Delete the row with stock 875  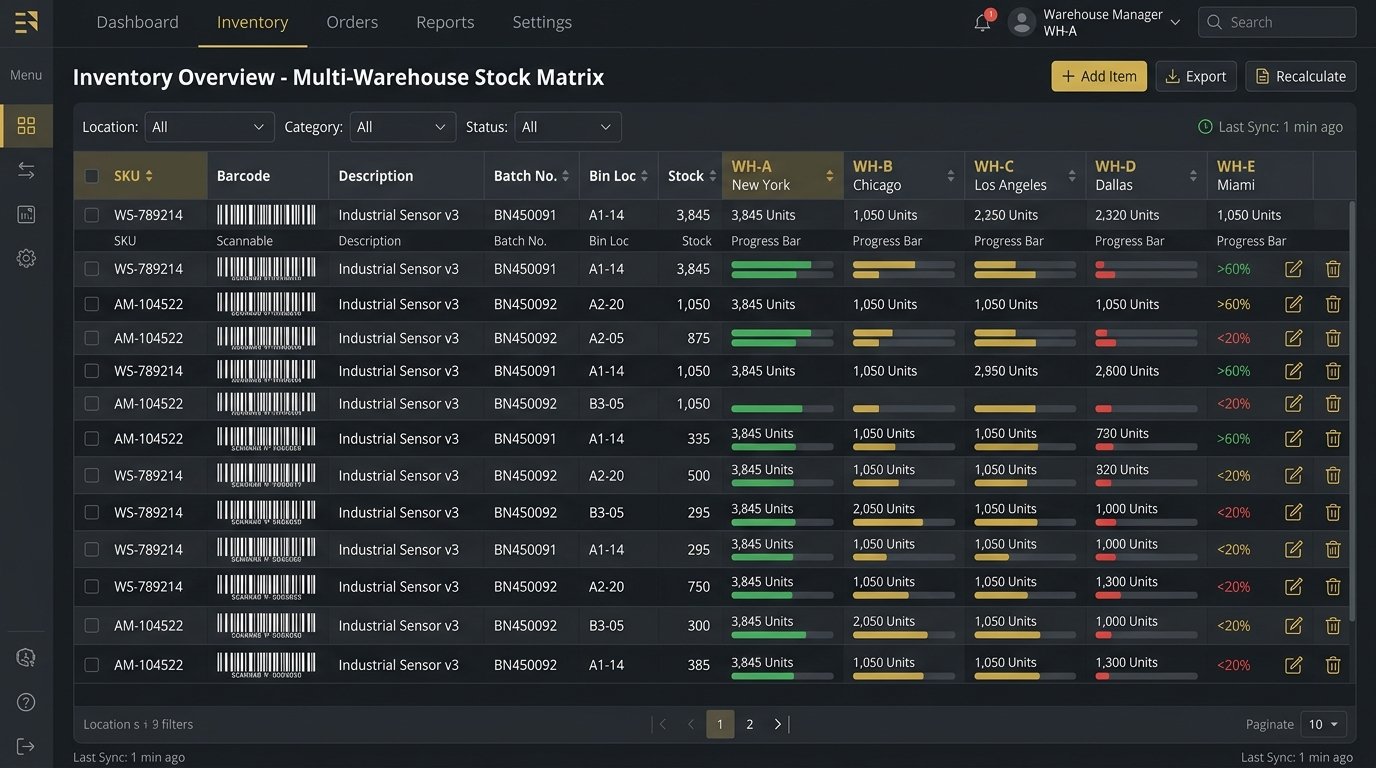(1333, 338)
